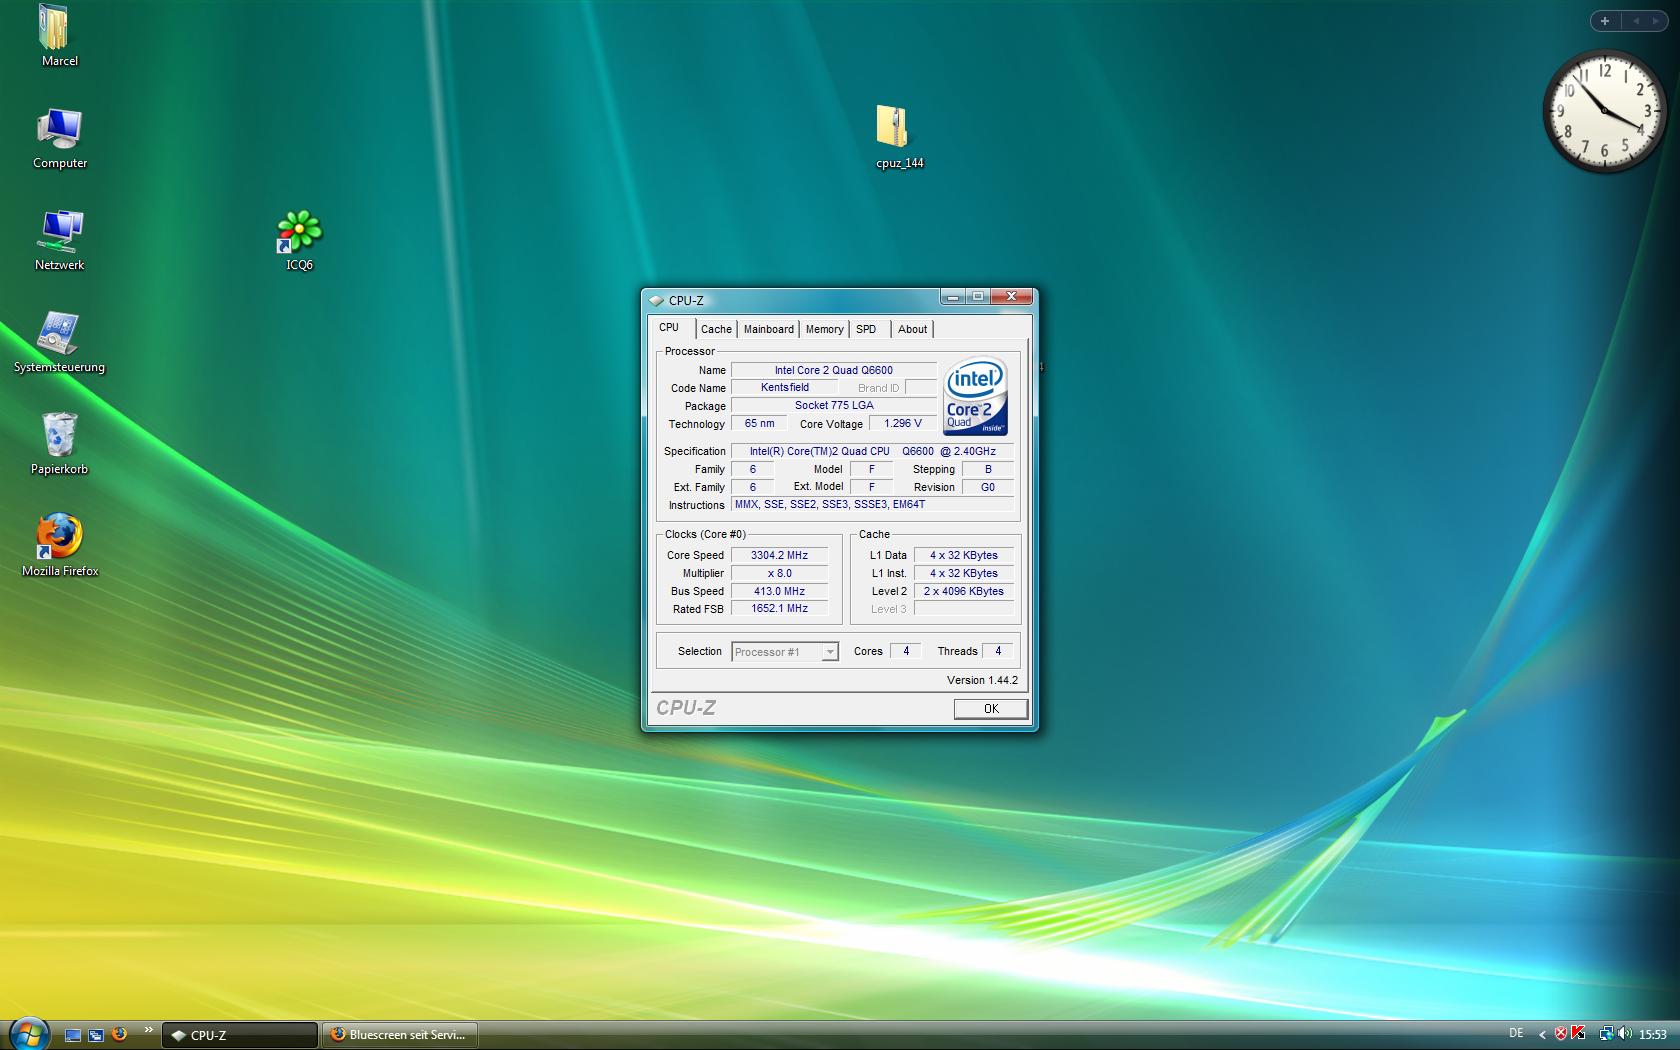Select the Papierkorb recycle bin icon

59,435
